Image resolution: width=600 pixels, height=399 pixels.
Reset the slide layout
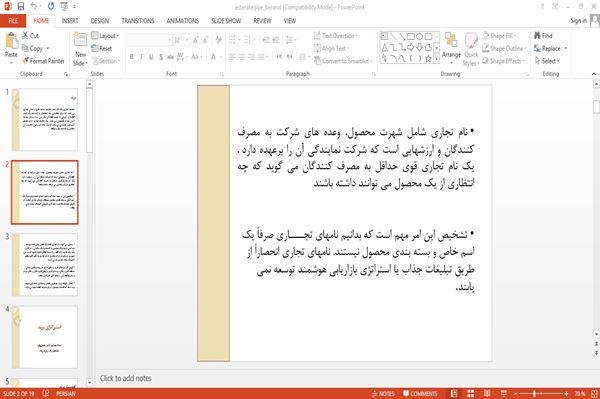click(x=102, y=49)
